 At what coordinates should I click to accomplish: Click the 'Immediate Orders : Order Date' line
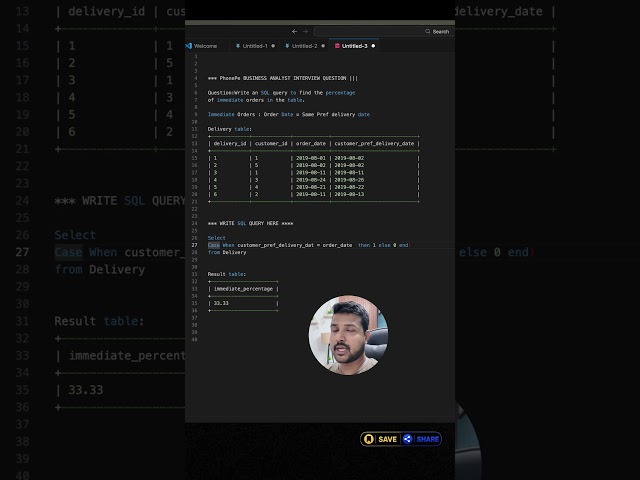point(289,114)
